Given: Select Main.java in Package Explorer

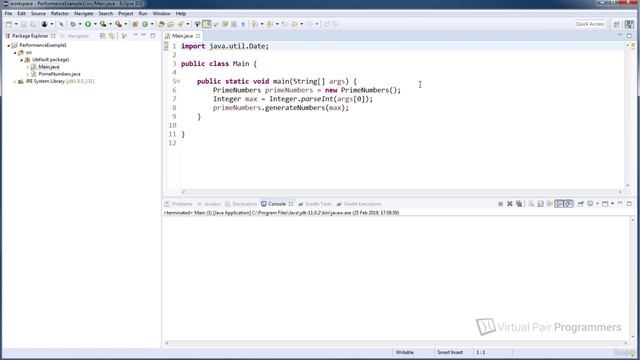Looking at the screenshot, I should pos(49,67).
